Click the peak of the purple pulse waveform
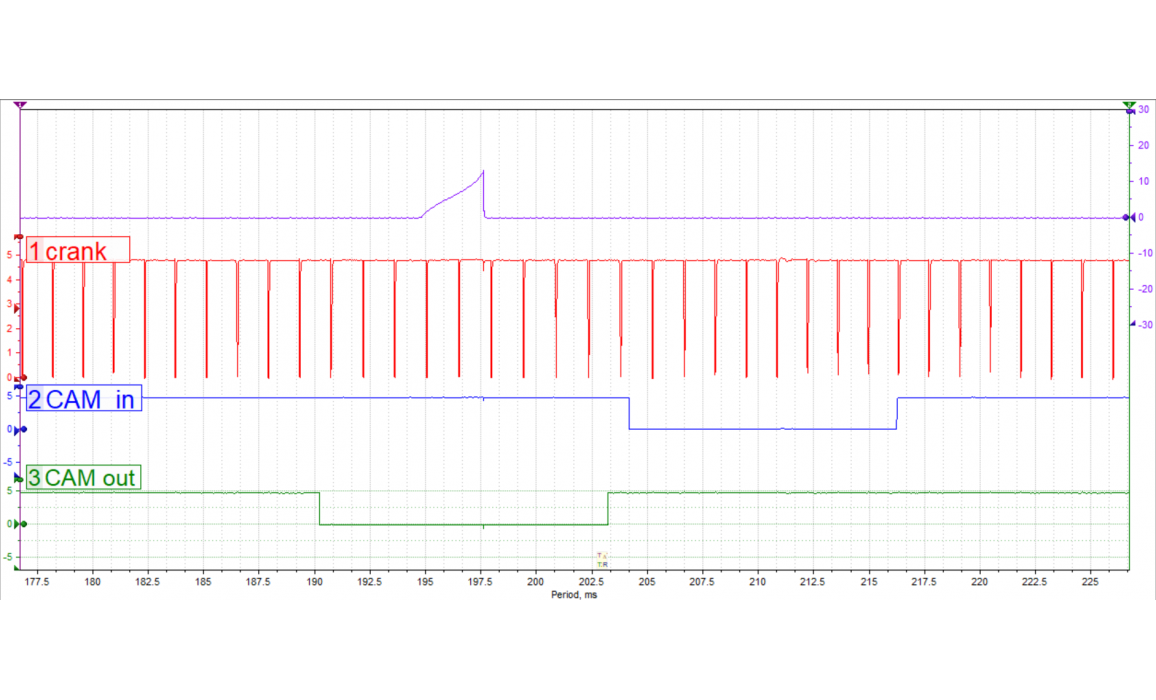 [x=483, y=172]
